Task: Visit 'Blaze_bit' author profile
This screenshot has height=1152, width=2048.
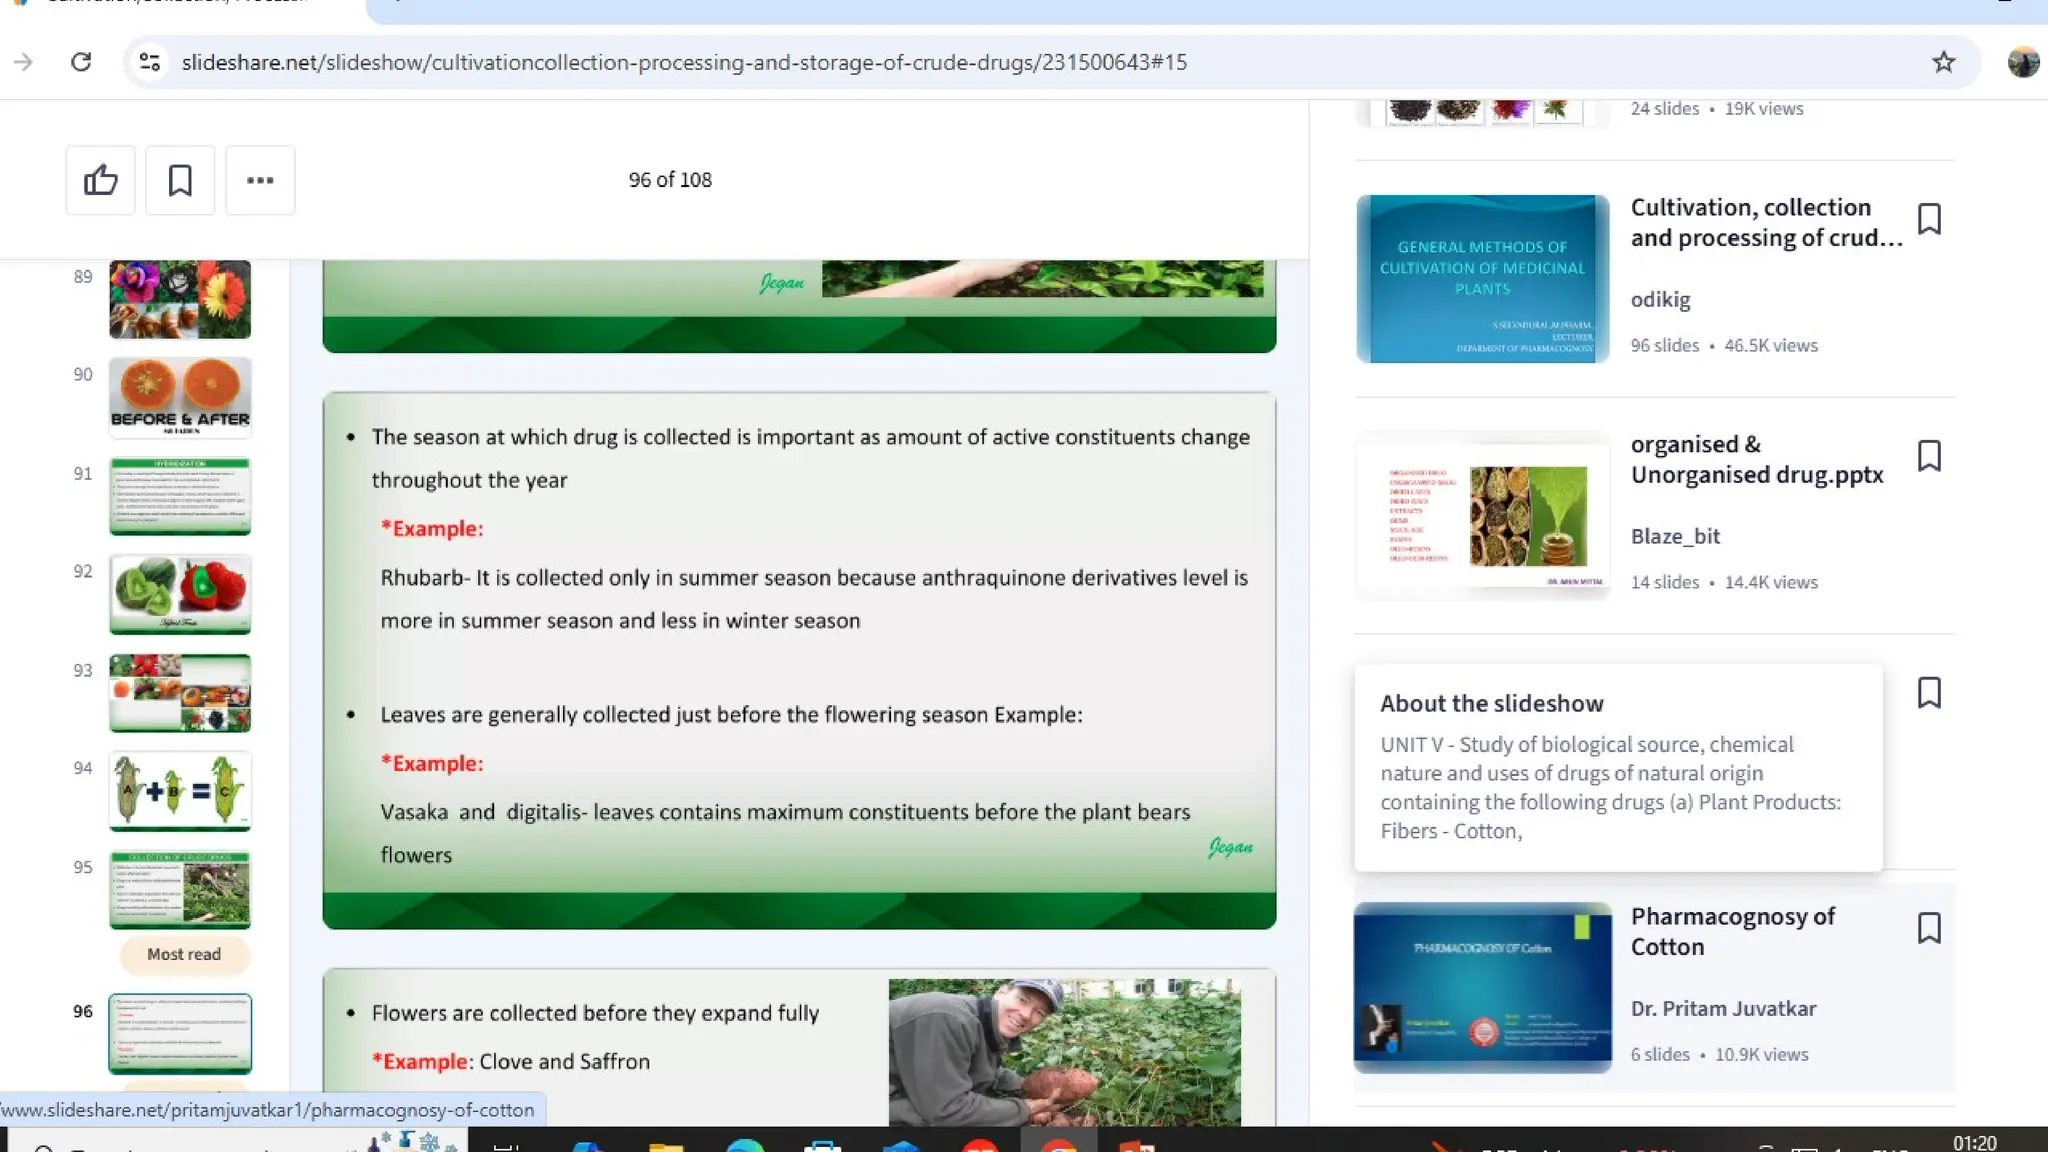Action: pyautogui.click(x=1675, y=536)
